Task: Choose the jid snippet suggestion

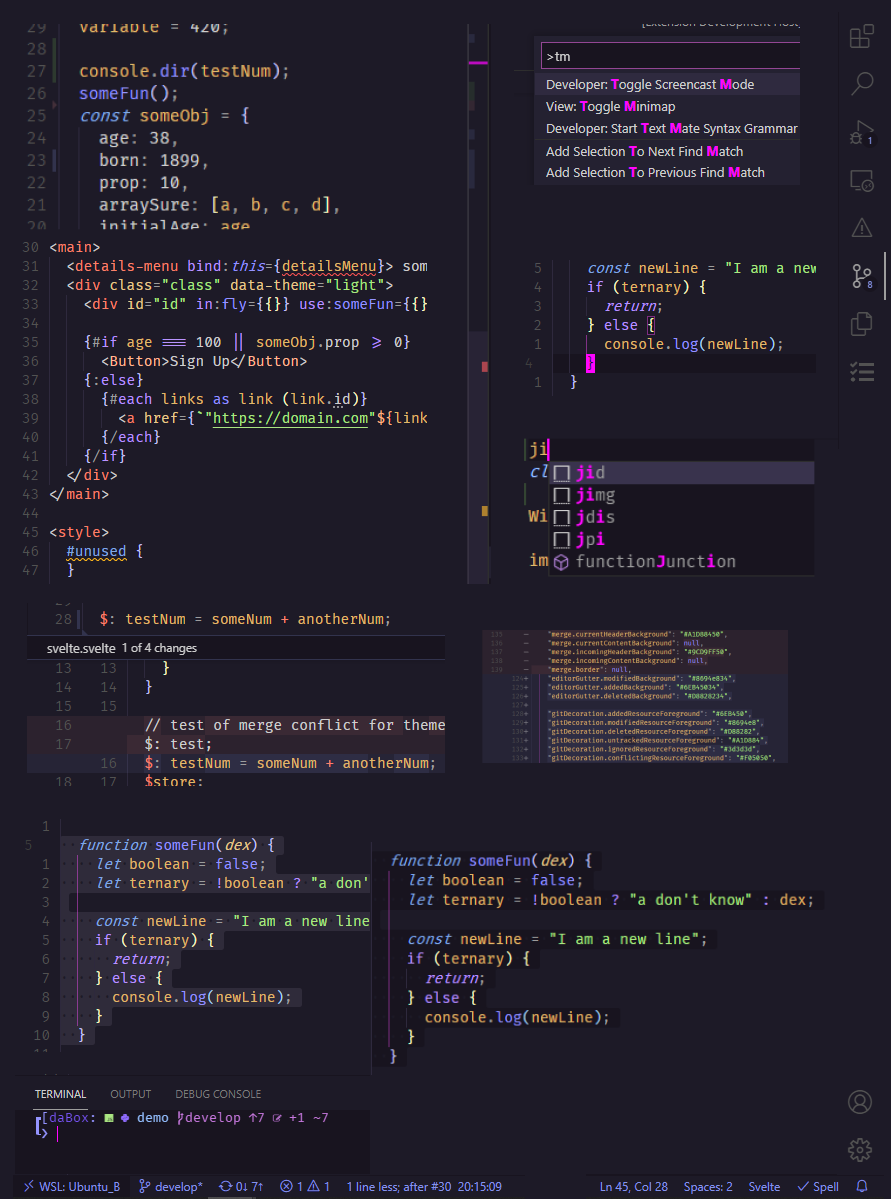Action: 681,473
